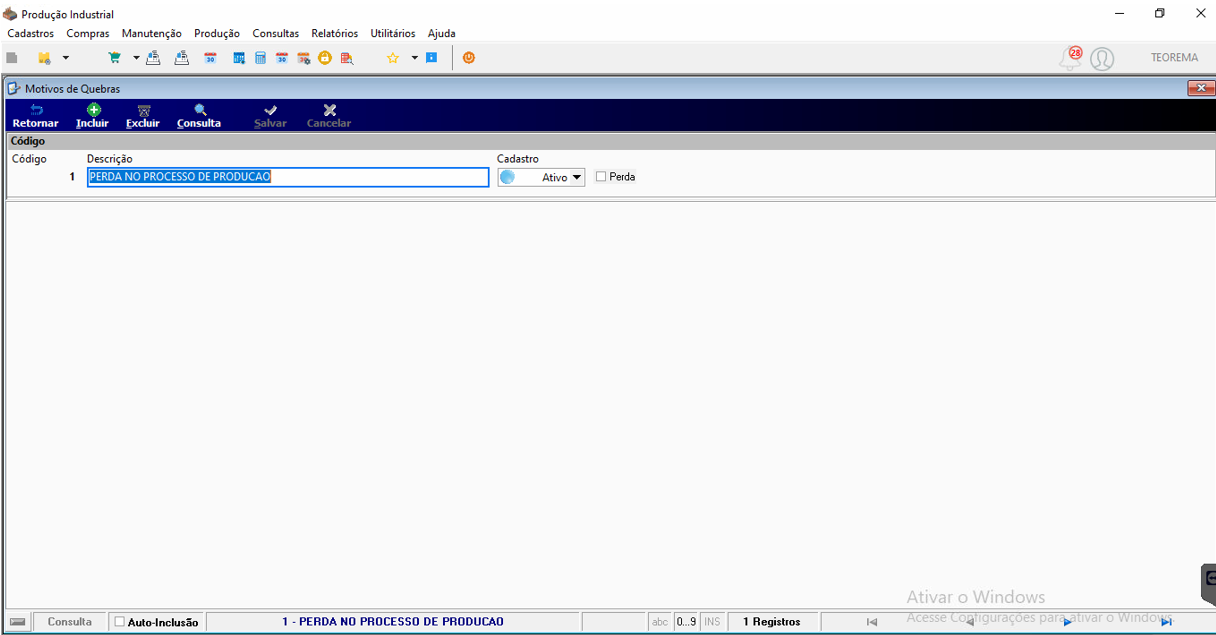This screenshot has height=635, width=1216.
Task: Click the 0...9 indicator in the status bar
Action: pyautogui.click(x=686, y=622)
